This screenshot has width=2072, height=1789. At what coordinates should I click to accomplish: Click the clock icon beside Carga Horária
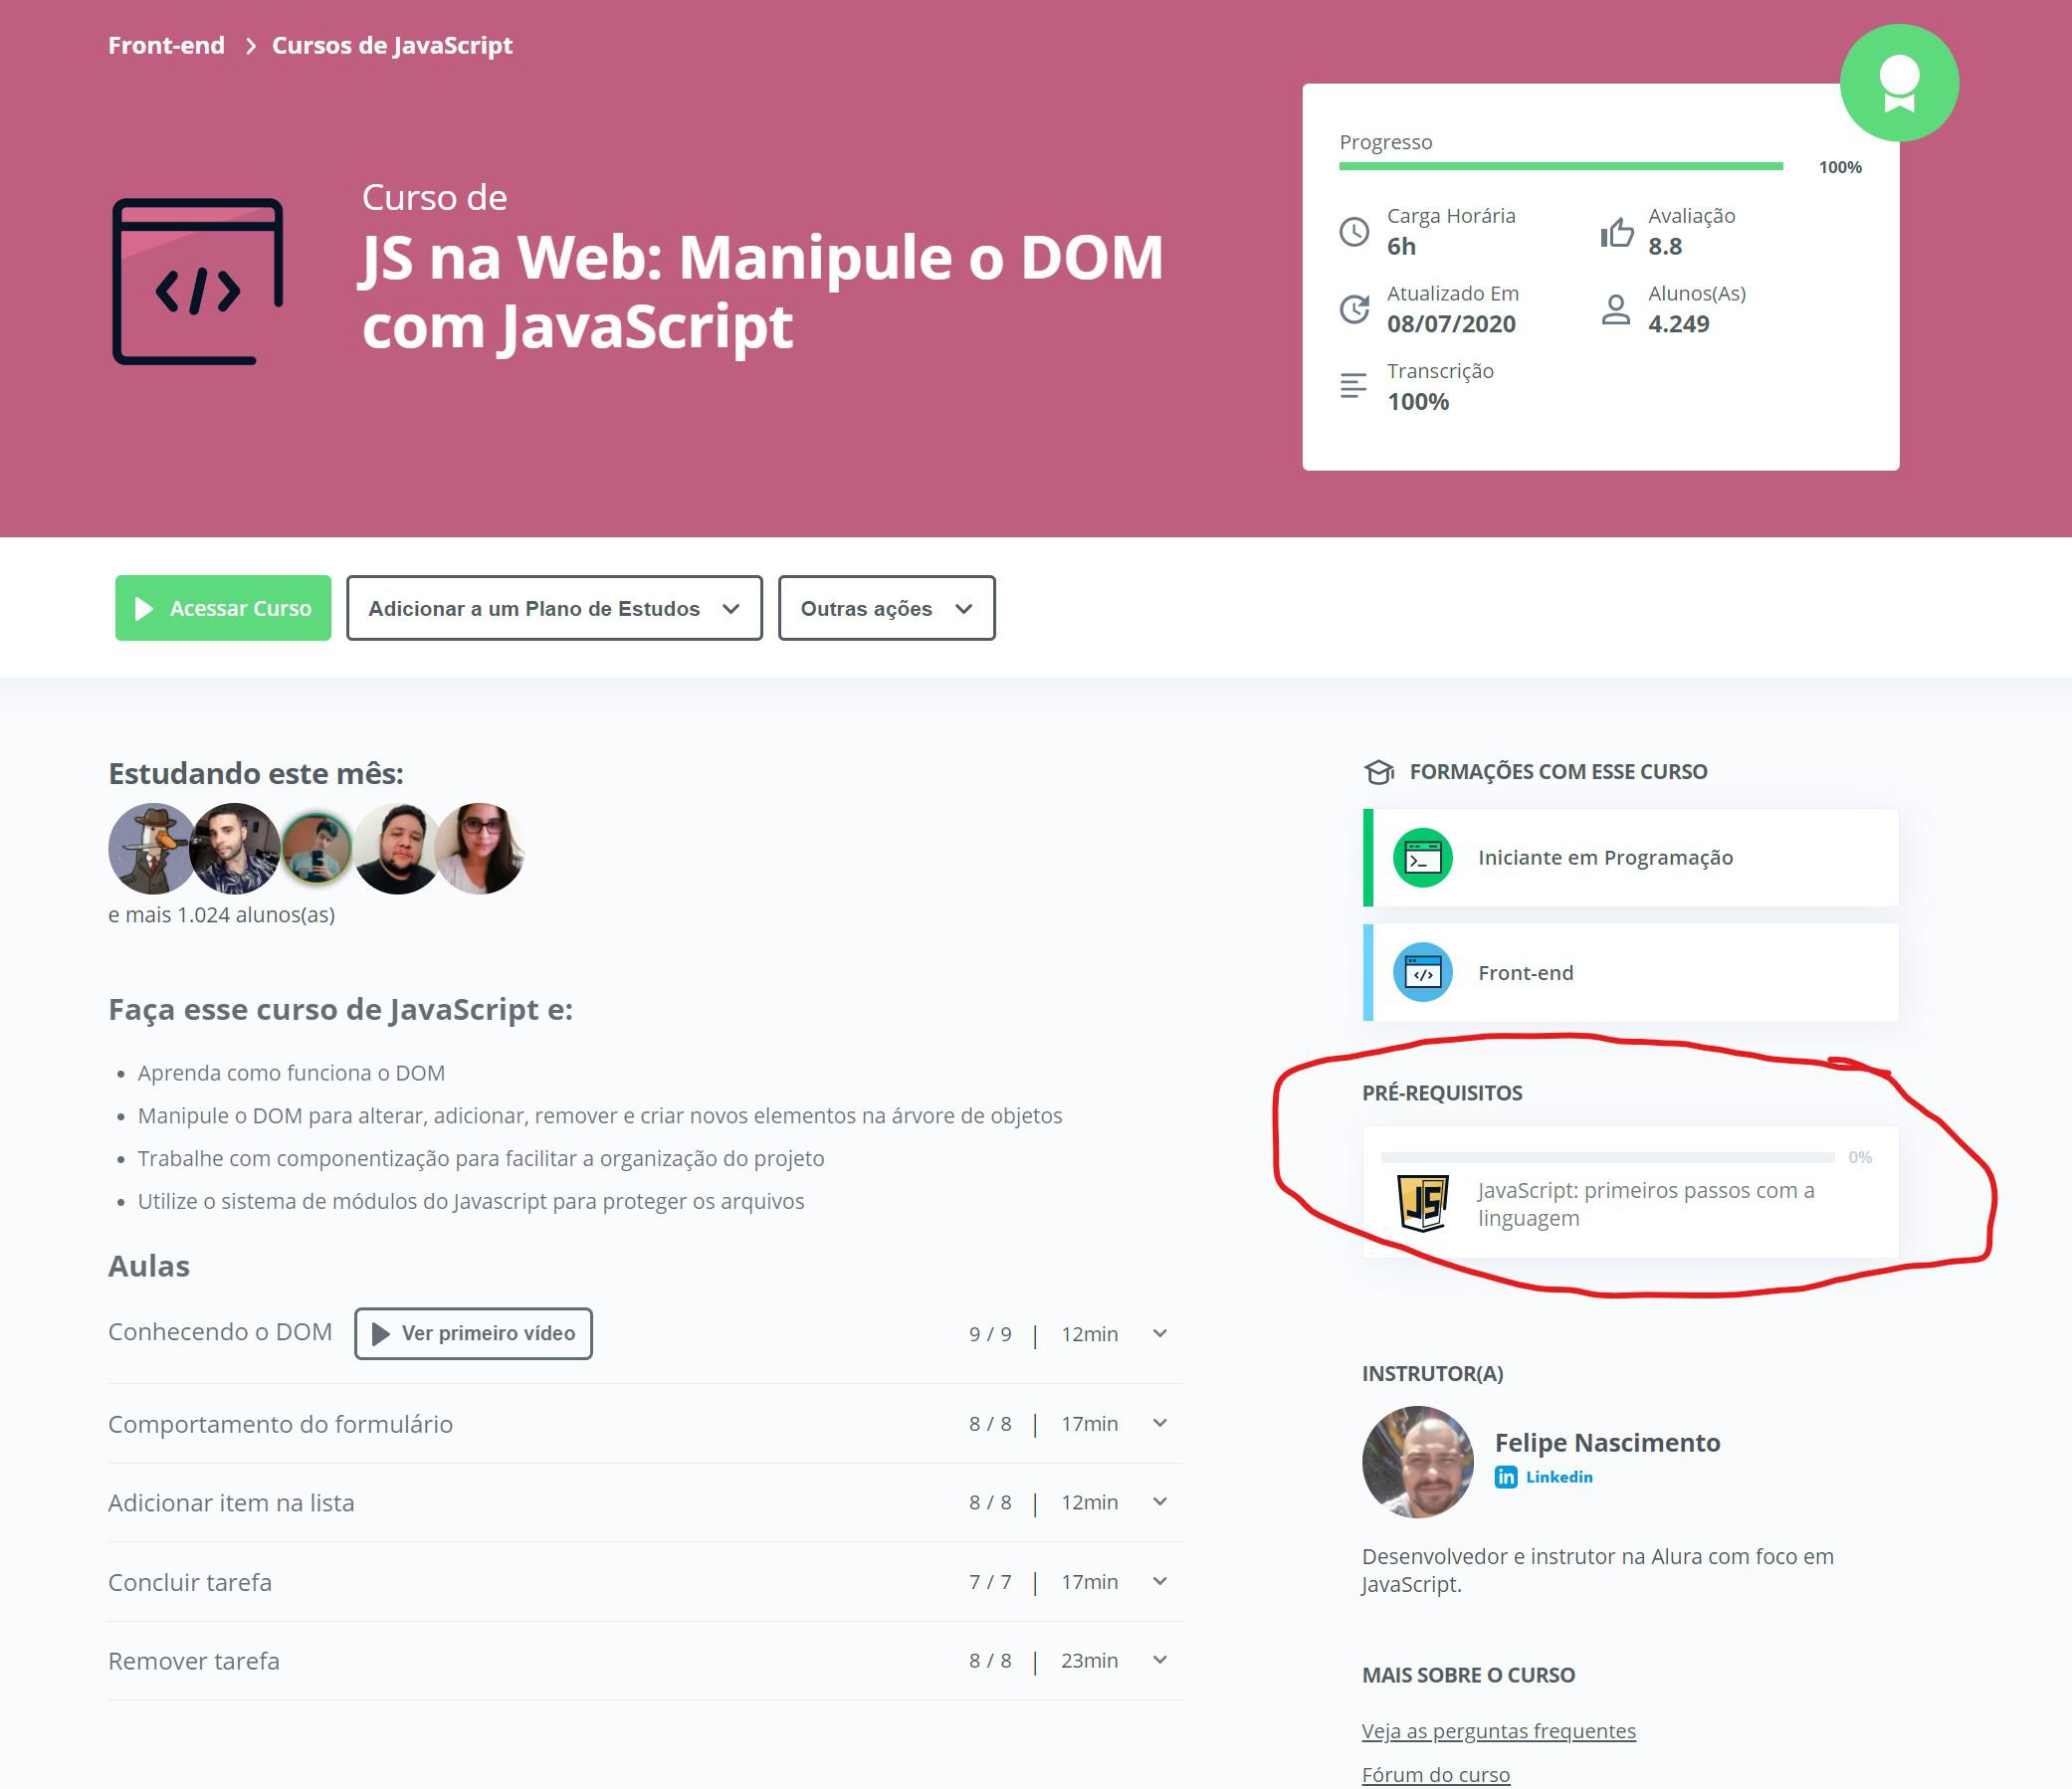pyautogui.click(x=1354, y=232)
